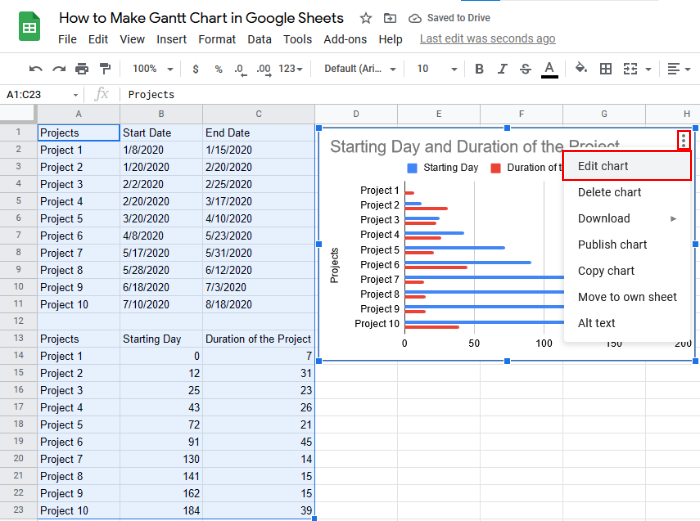Click Duration red legend swatch
700x521 pixels.
(x=496, y=168)
